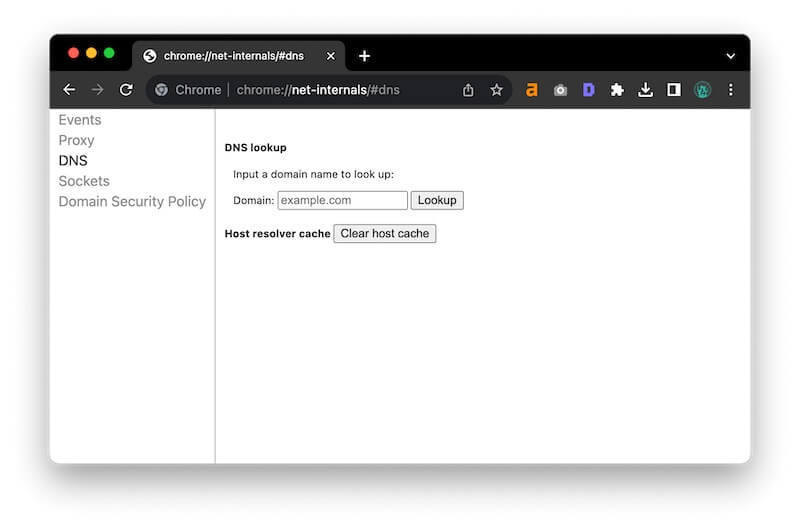This screenshot has width=800, height=529.
Task: Click the yellow minimize window button
Action: pos(91,53)
